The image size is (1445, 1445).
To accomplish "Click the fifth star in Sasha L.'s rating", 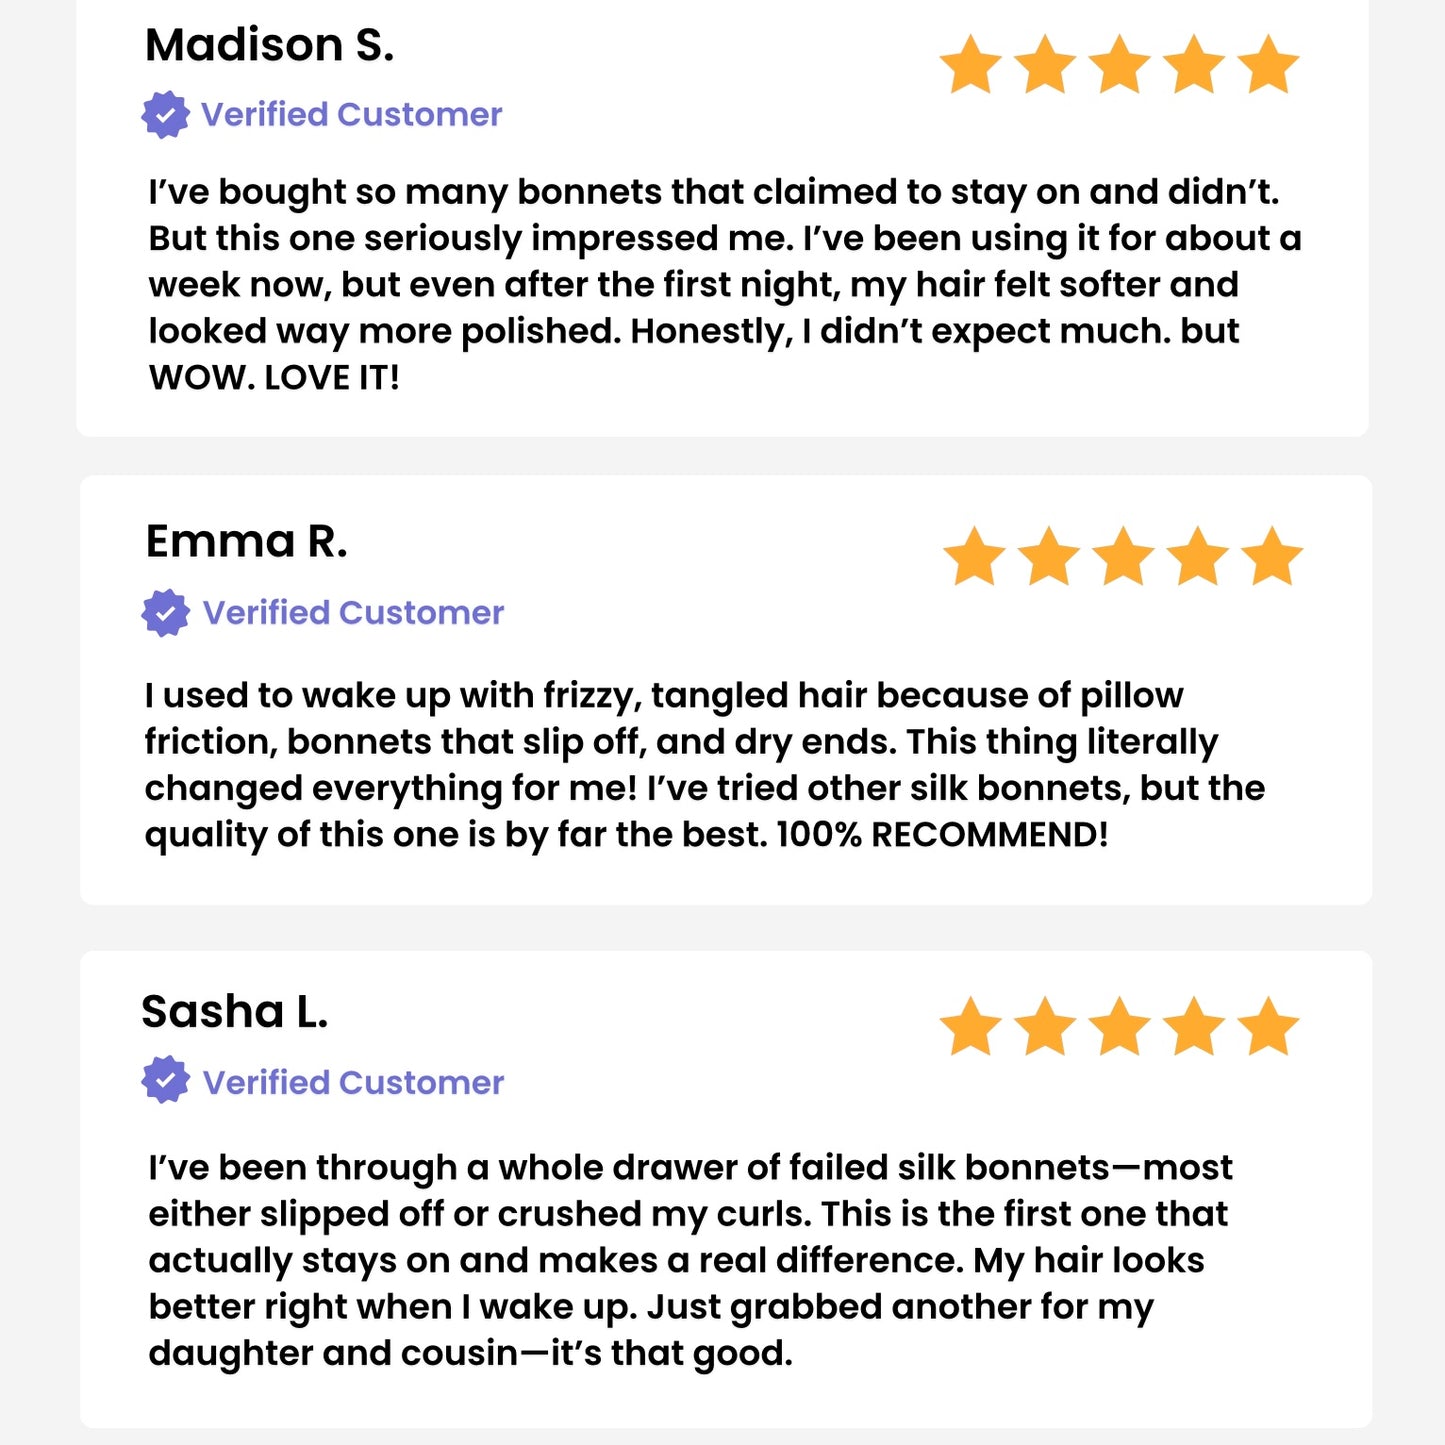I will 1268,1026.
